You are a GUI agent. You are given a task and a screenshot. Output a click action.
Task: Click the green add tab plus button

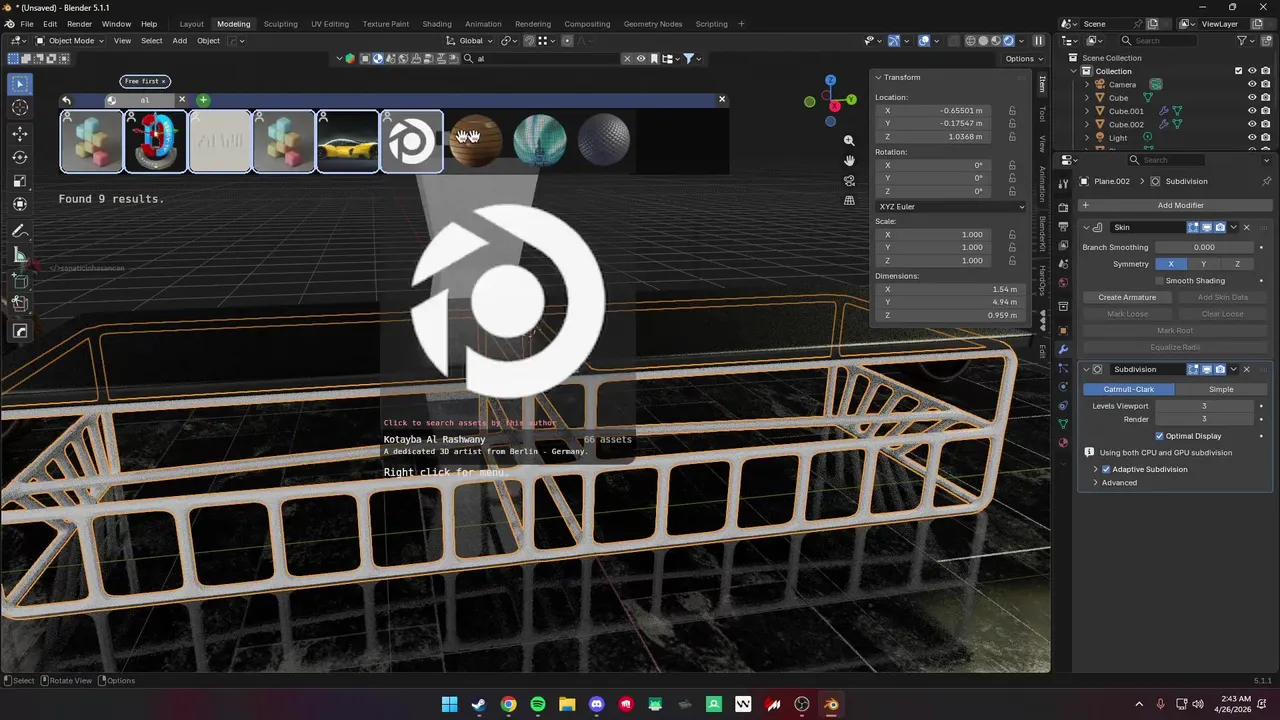[x=203, y=100]
